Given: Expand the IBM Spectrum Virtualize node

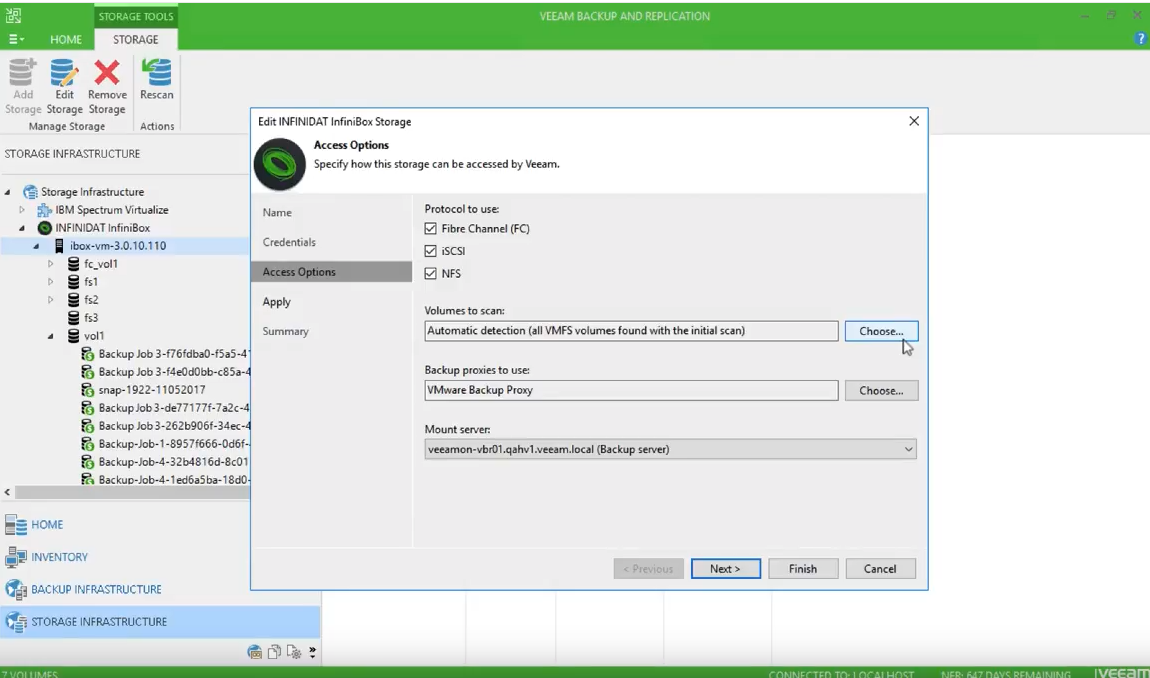Looking at the screenshot, I should [22, 210].
